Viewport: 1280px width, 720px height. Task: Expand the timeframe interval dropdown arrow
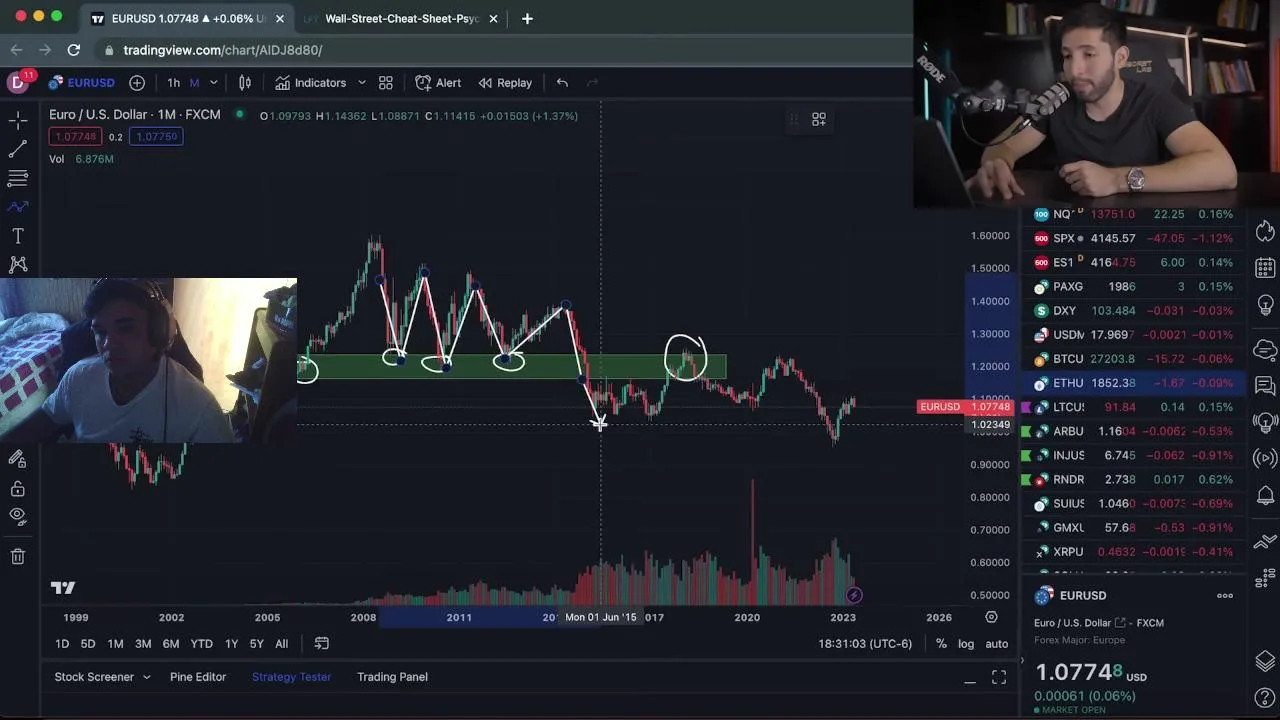tap(213, 83)
